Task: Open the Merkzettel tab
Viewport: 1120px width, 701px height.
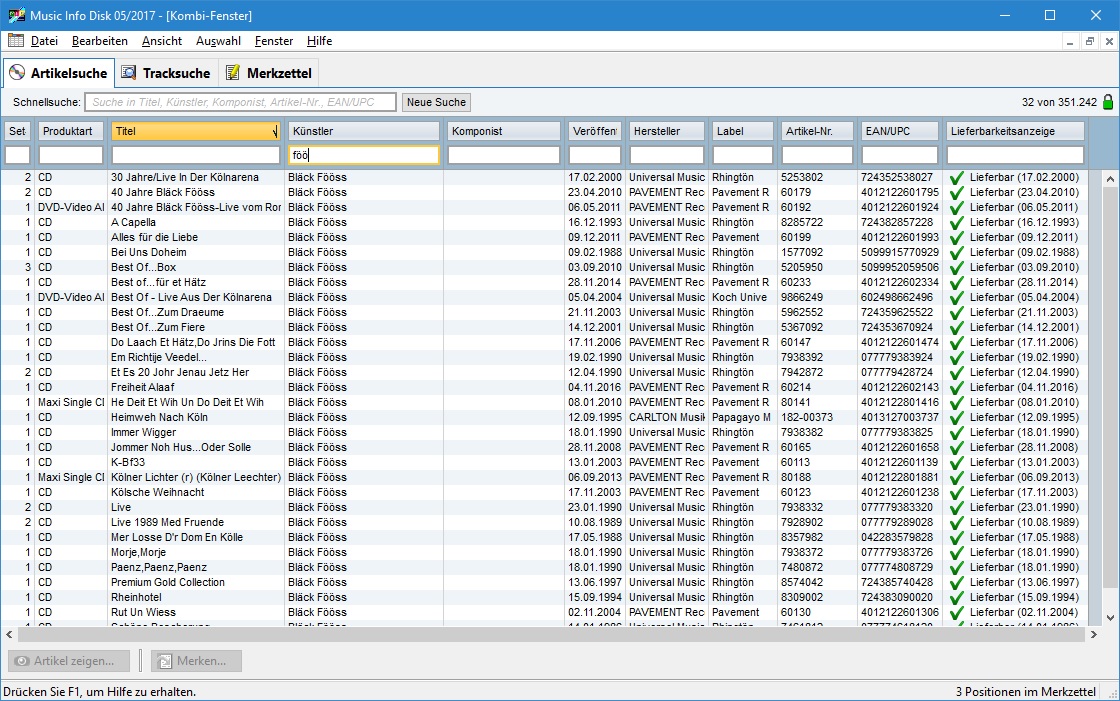Action: pyautogui.click(x=269, y=73)
